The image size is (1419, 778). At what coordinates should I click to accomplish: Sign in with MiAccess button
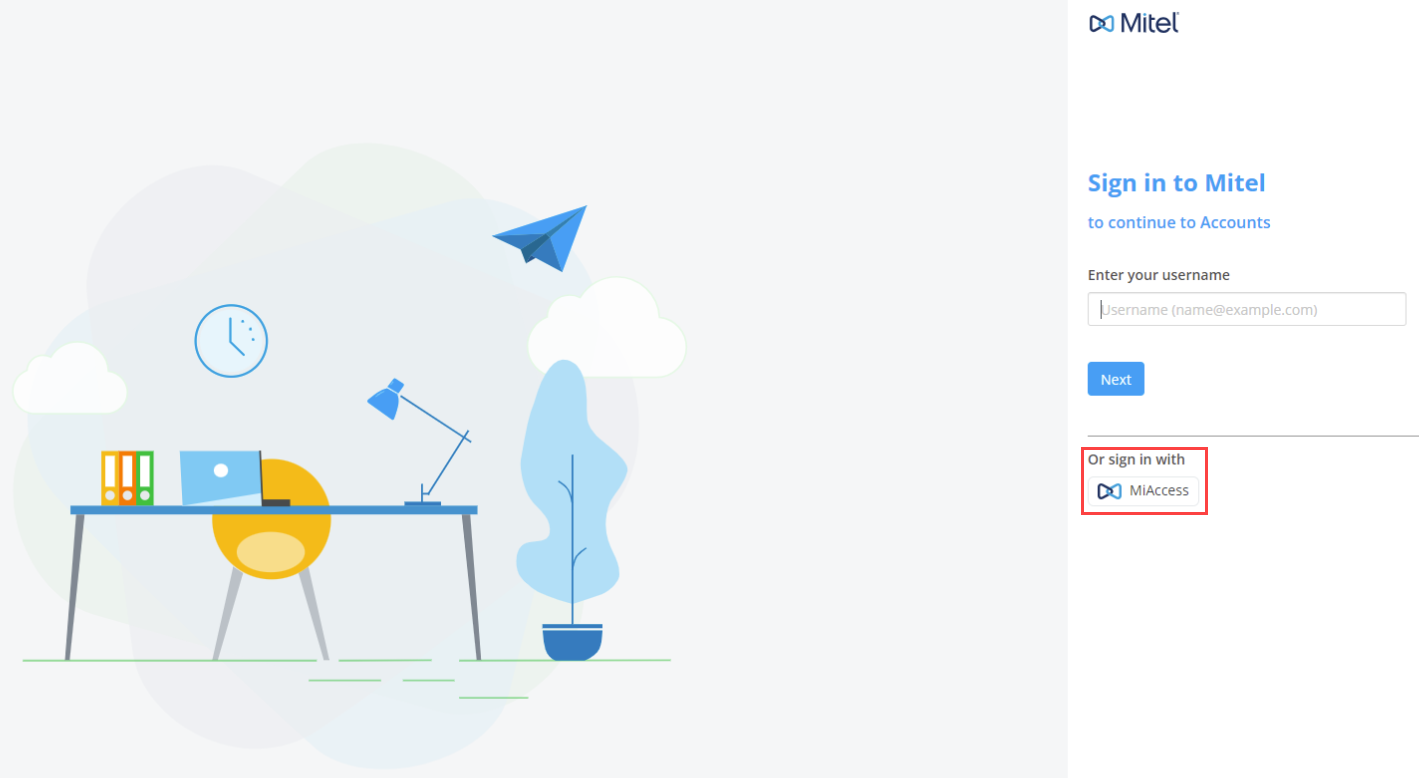pyautogui.click(x=1143, y=491)
